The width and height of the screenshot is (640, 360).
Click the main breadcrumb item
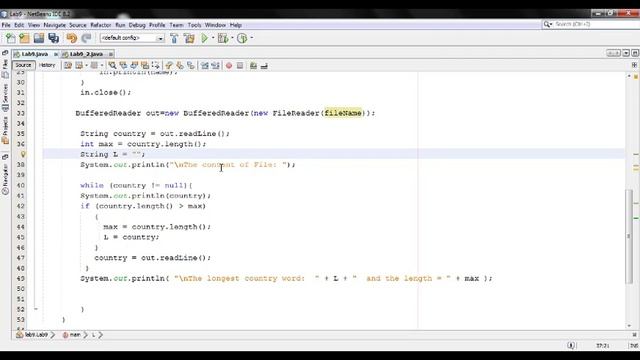pos(72,335)
